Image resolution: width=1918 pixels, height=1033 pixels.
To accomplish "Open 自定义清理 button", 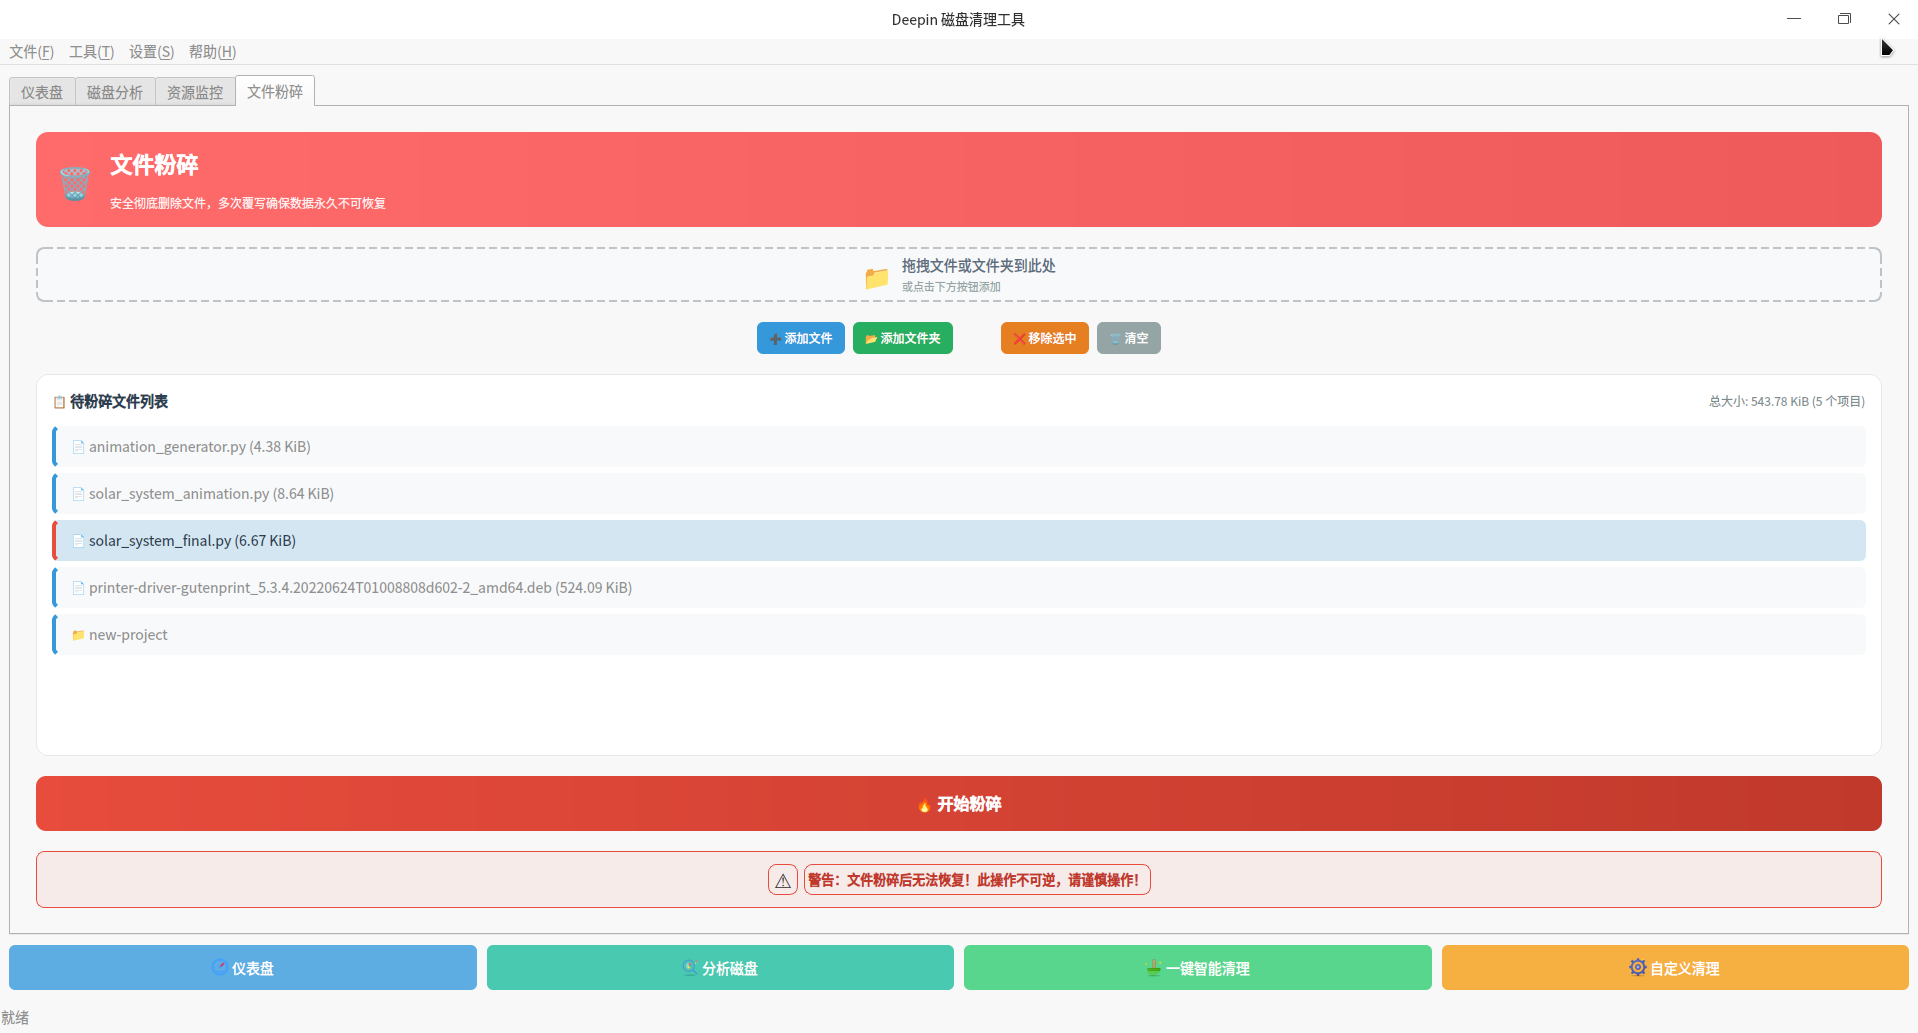I will point(1675,968).
